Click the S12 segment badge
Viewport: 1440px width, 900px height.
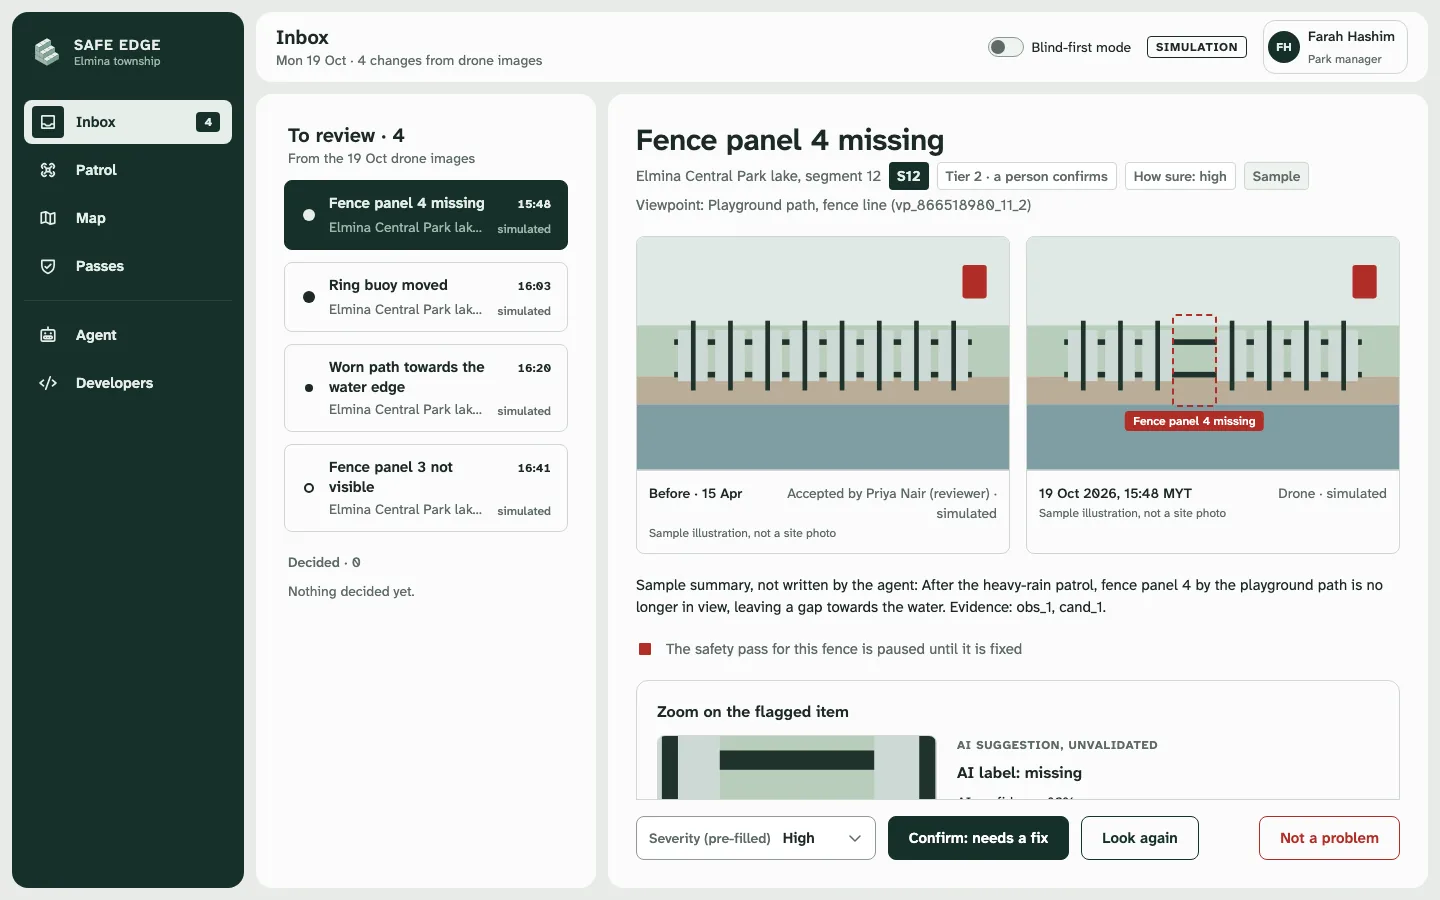(x=909, y=176)
